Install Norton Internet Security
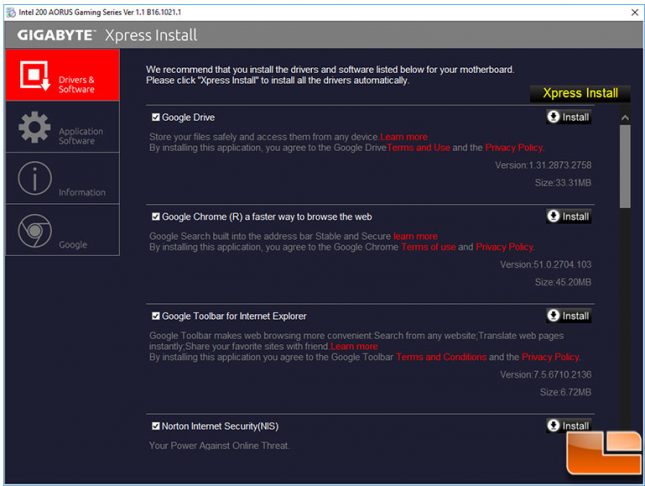The width and height of the screenshot is (645, 486). coord(569,426)
